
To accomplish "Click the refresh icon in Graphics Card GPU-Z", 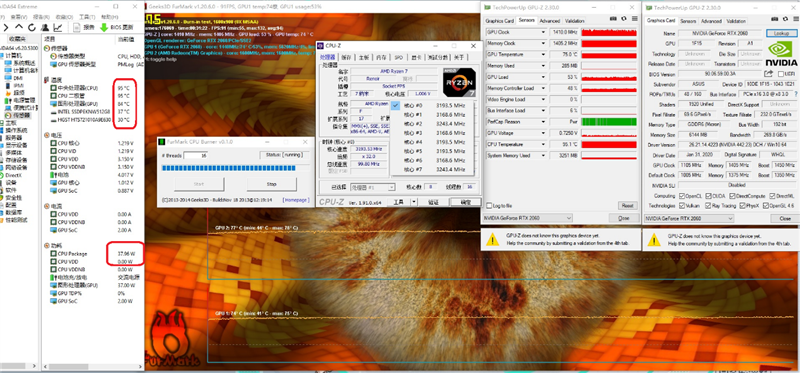I will 785,18.
